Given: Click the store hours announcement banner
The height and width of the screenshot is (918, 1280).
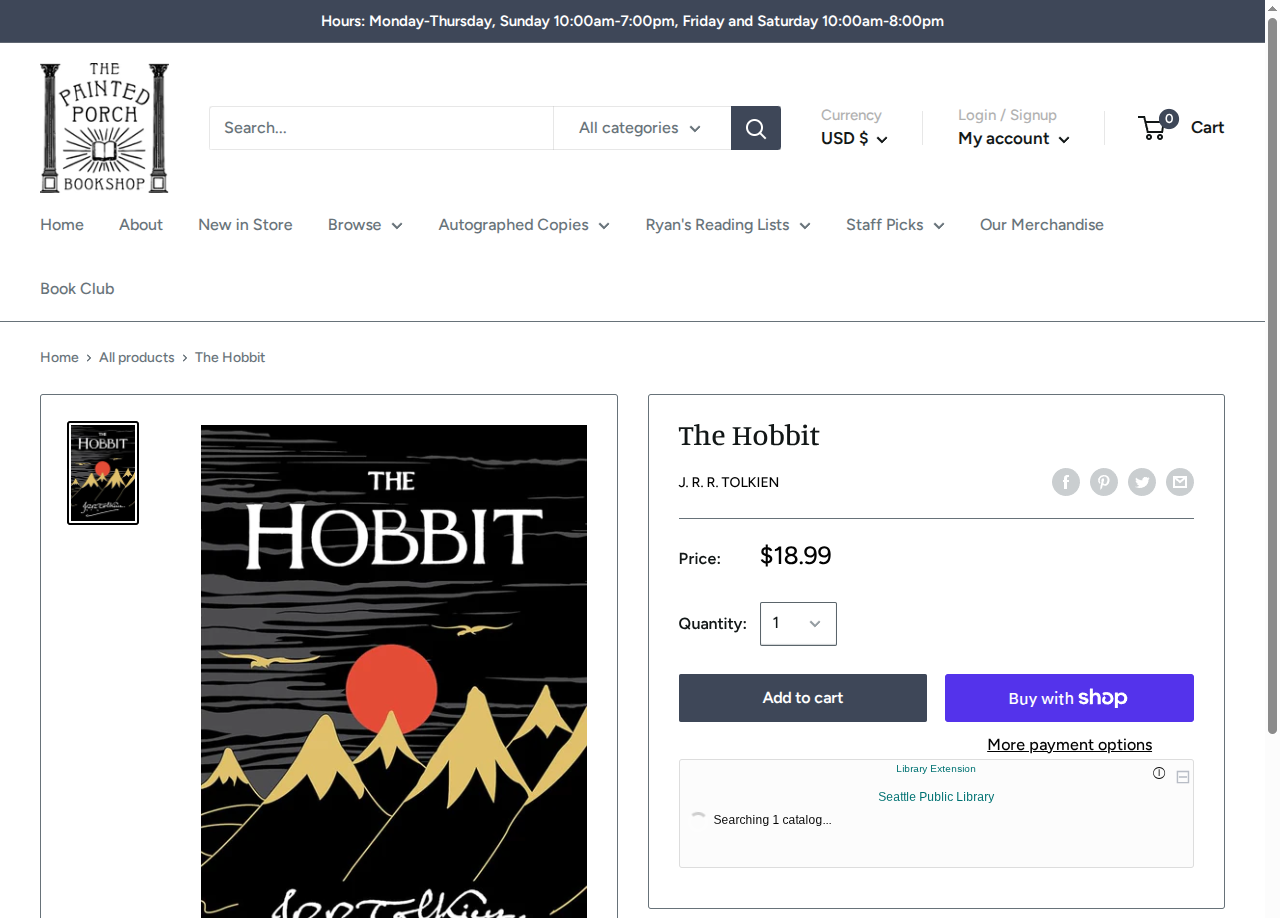Looking at the screenshot, I should click(x=632, y=21).
